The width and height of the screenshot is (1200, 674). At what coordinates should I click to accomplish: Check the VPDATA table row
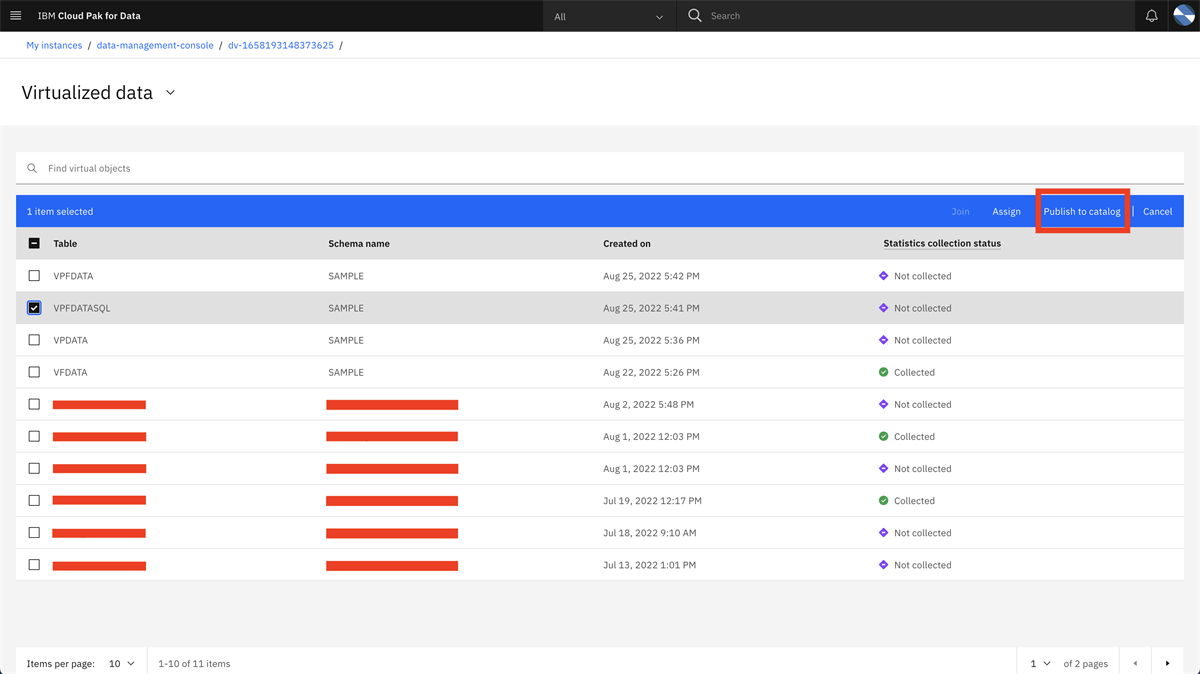pos(34,339)
